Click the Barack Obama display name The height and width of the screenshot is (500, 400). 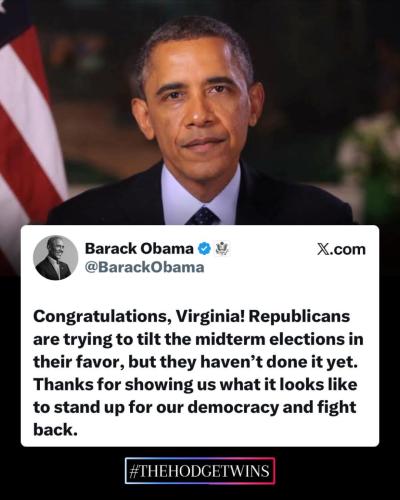click(139, 248)
